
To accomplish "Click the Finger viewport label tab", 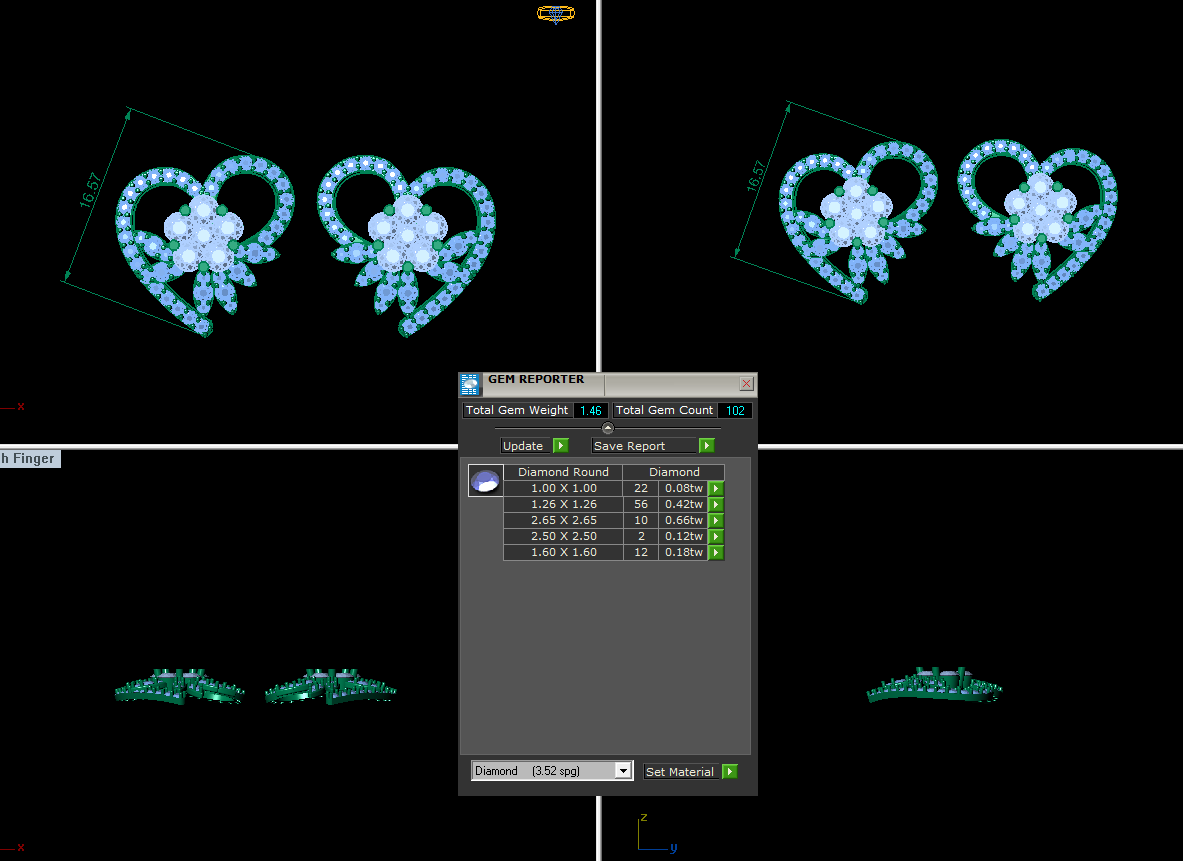I will [x=29, y=459].
